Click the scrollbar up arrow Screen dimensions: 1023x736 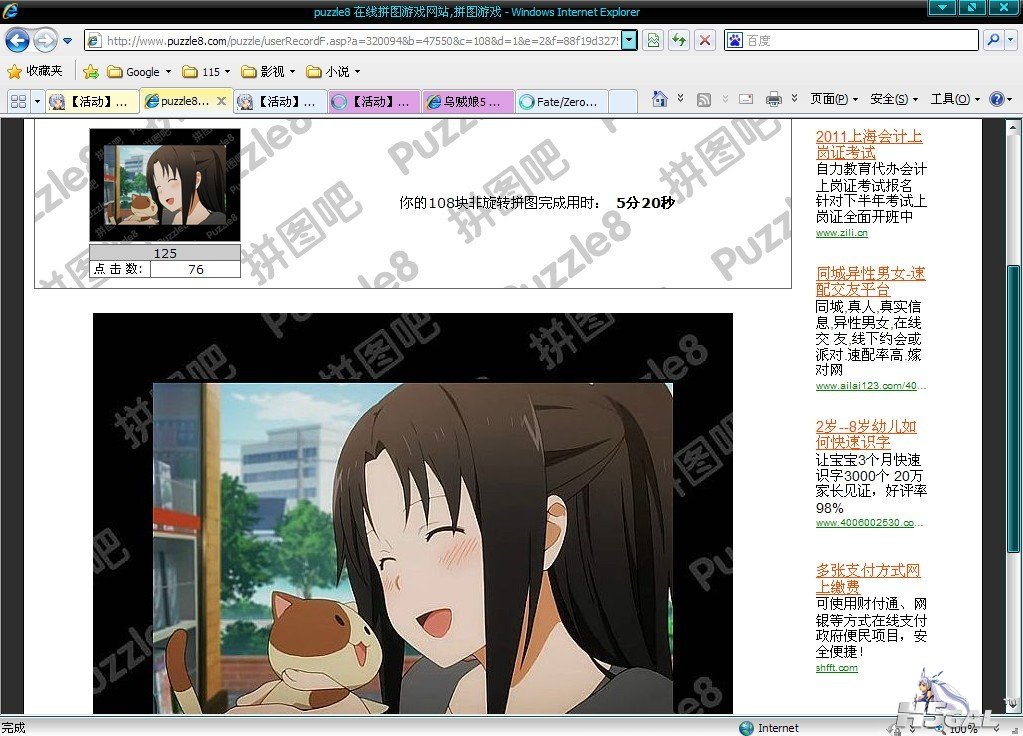coord(1013,126)
